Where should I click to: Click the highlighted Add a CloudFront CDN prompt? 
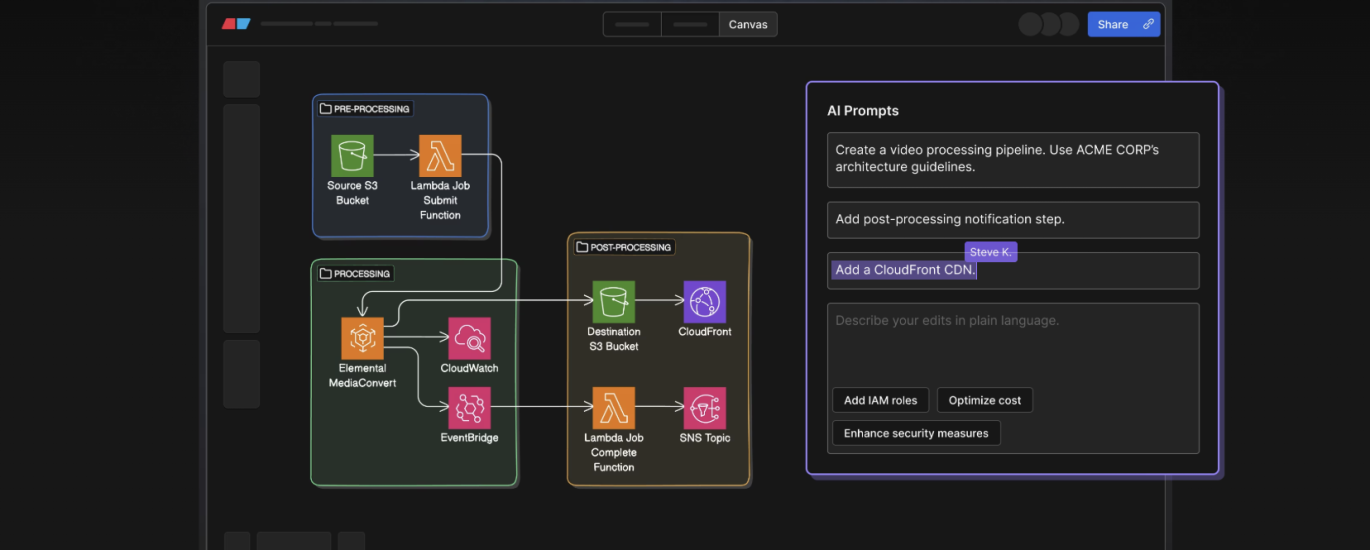tap(905, 270)
